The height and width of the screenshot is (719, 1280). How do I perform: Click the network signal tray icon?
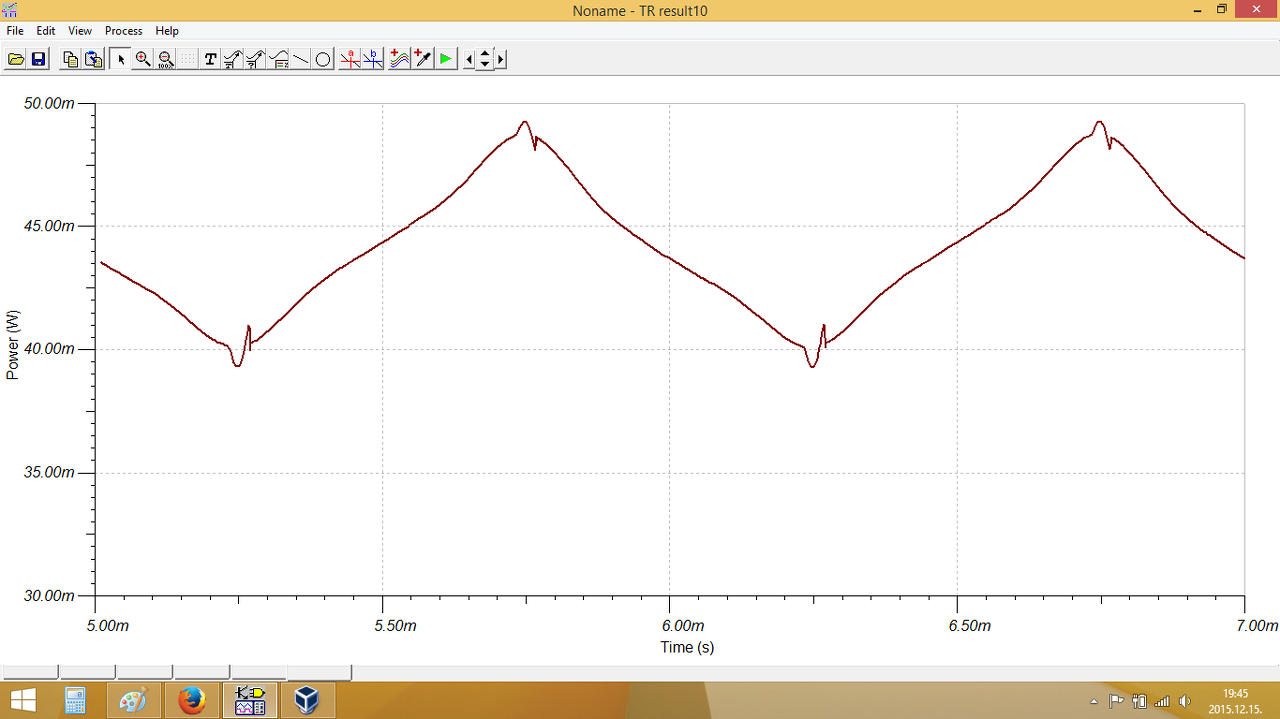pyautogui.click(x=1162, y=701)
